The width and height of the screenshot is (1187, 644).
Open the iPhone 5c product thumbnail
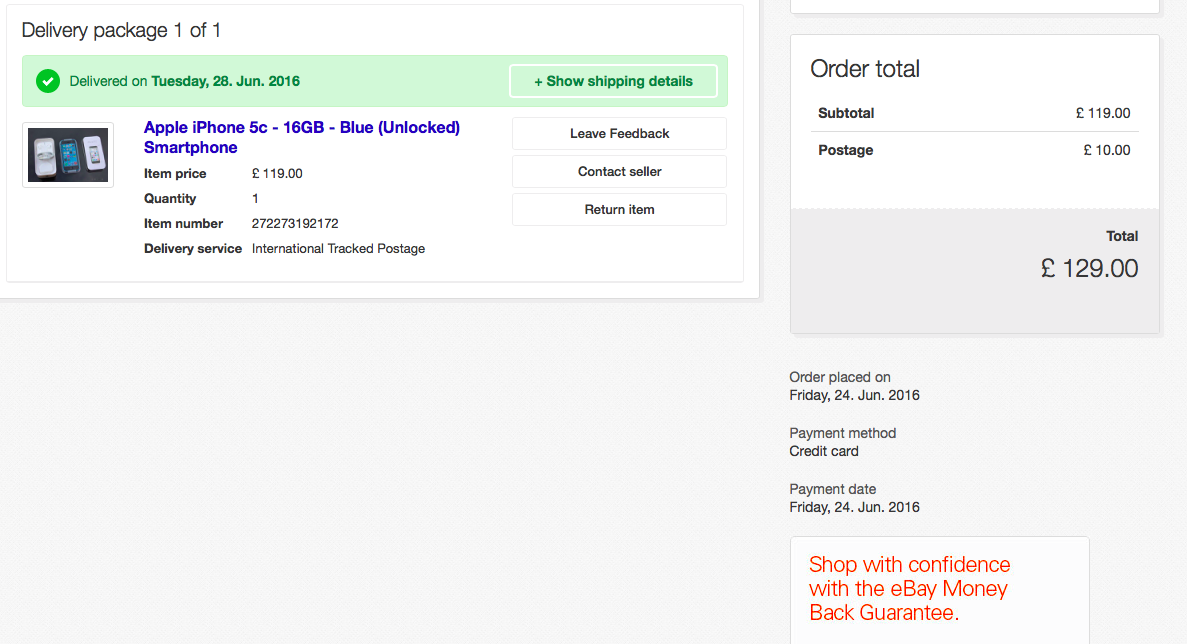point(68,155)
